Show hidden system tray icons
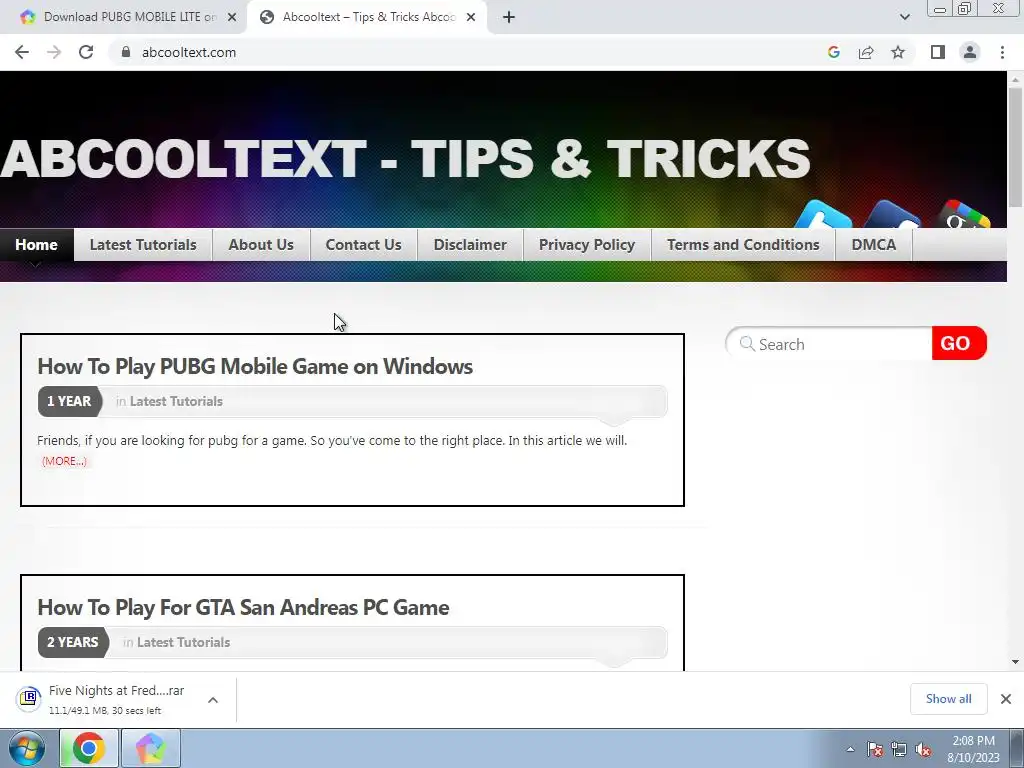Screen dimensions: 1024x768 [850, 749]
